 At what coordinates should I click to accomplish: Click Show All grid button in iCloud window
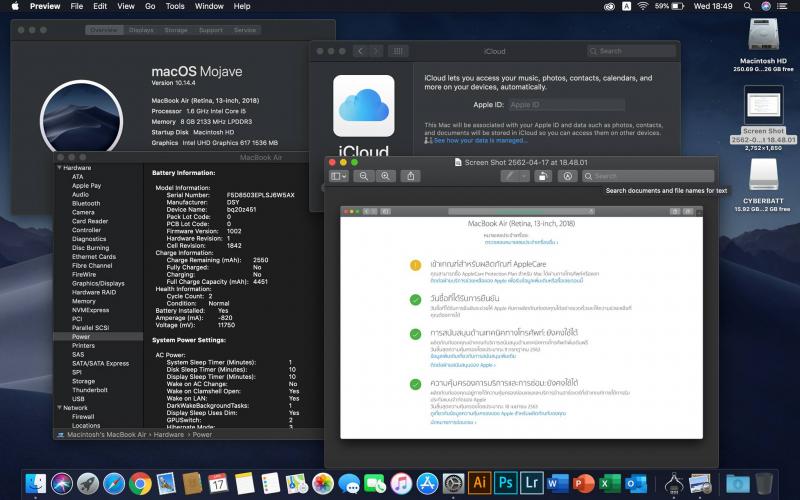[398, 51]
